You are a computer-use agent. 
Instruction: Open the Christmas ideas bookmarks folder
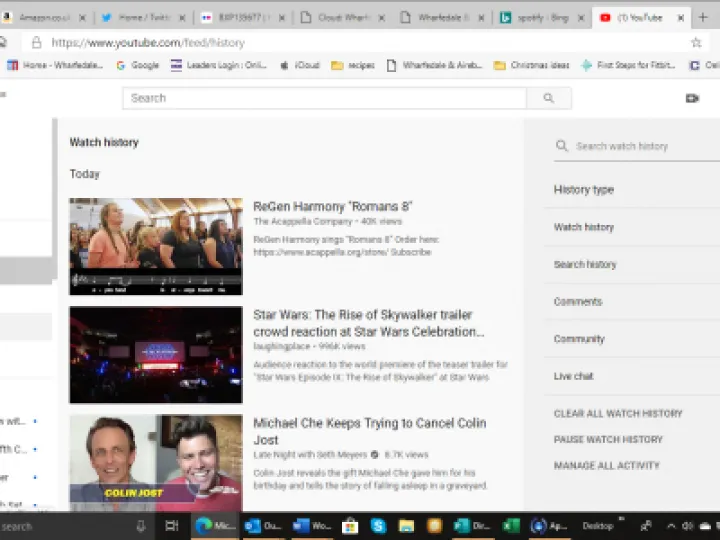pyautogui.click(x=532, y=65)
